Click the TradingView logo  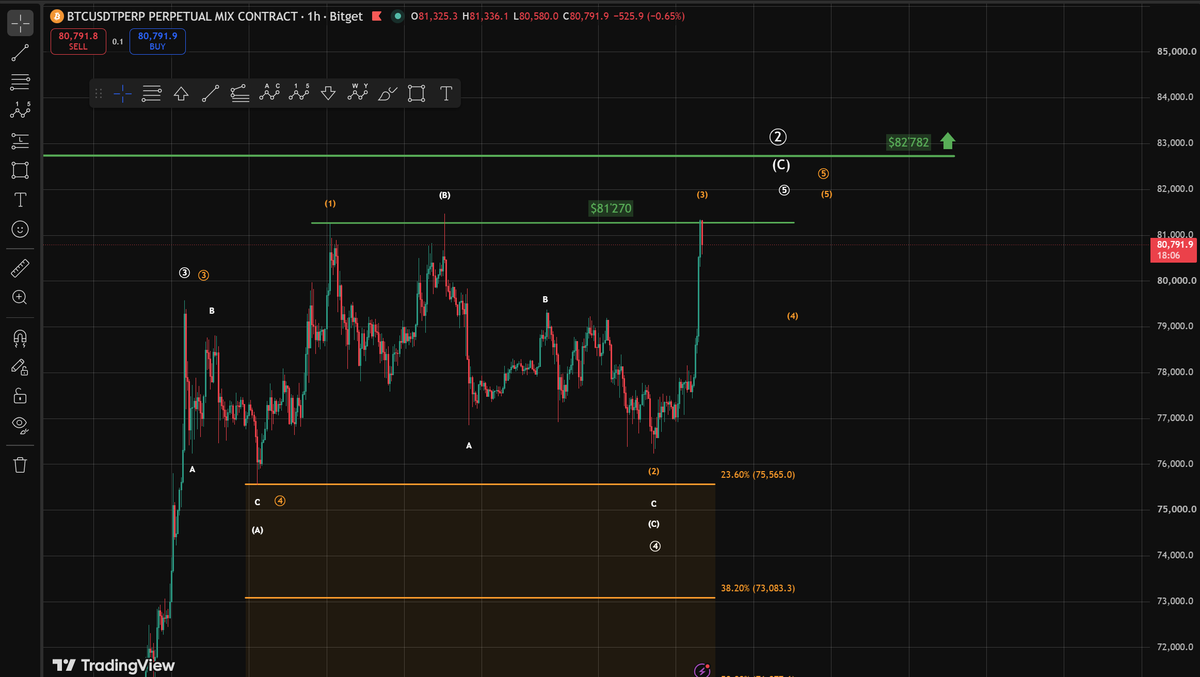click(x=113, y=665)
